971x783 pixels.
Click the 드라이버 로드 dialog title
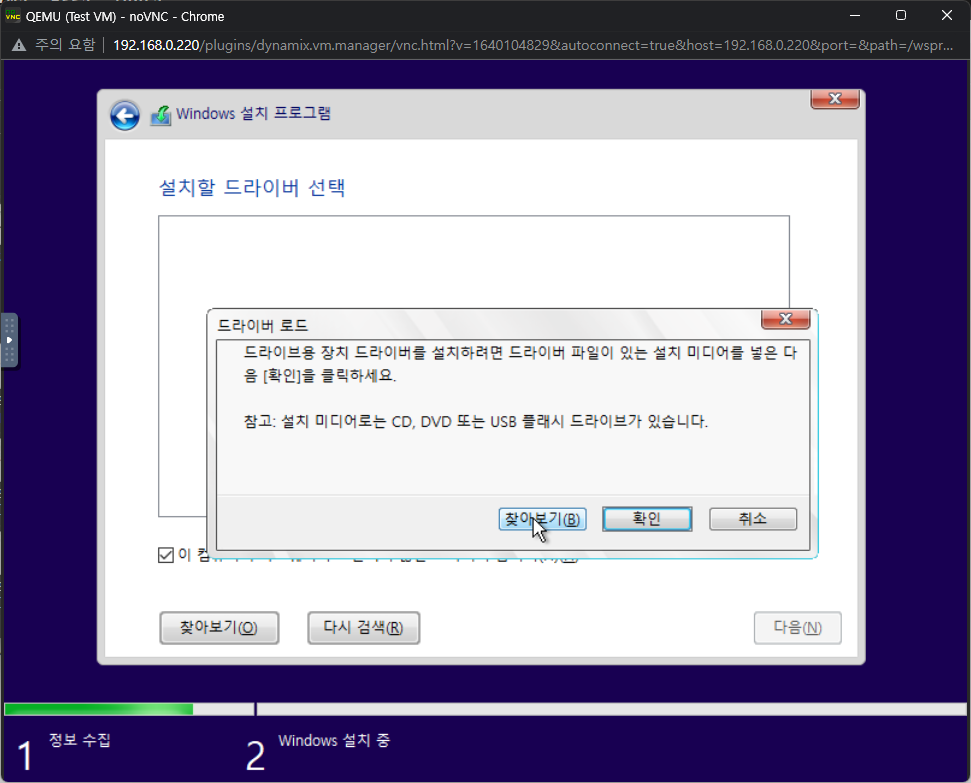263,326
